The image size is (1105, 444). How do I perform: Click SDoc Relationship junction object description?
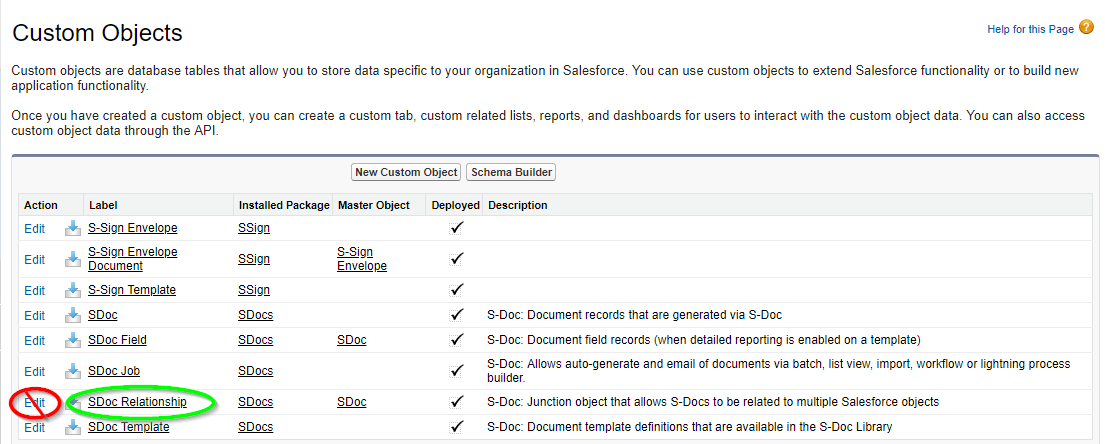[x=713, y=402]
